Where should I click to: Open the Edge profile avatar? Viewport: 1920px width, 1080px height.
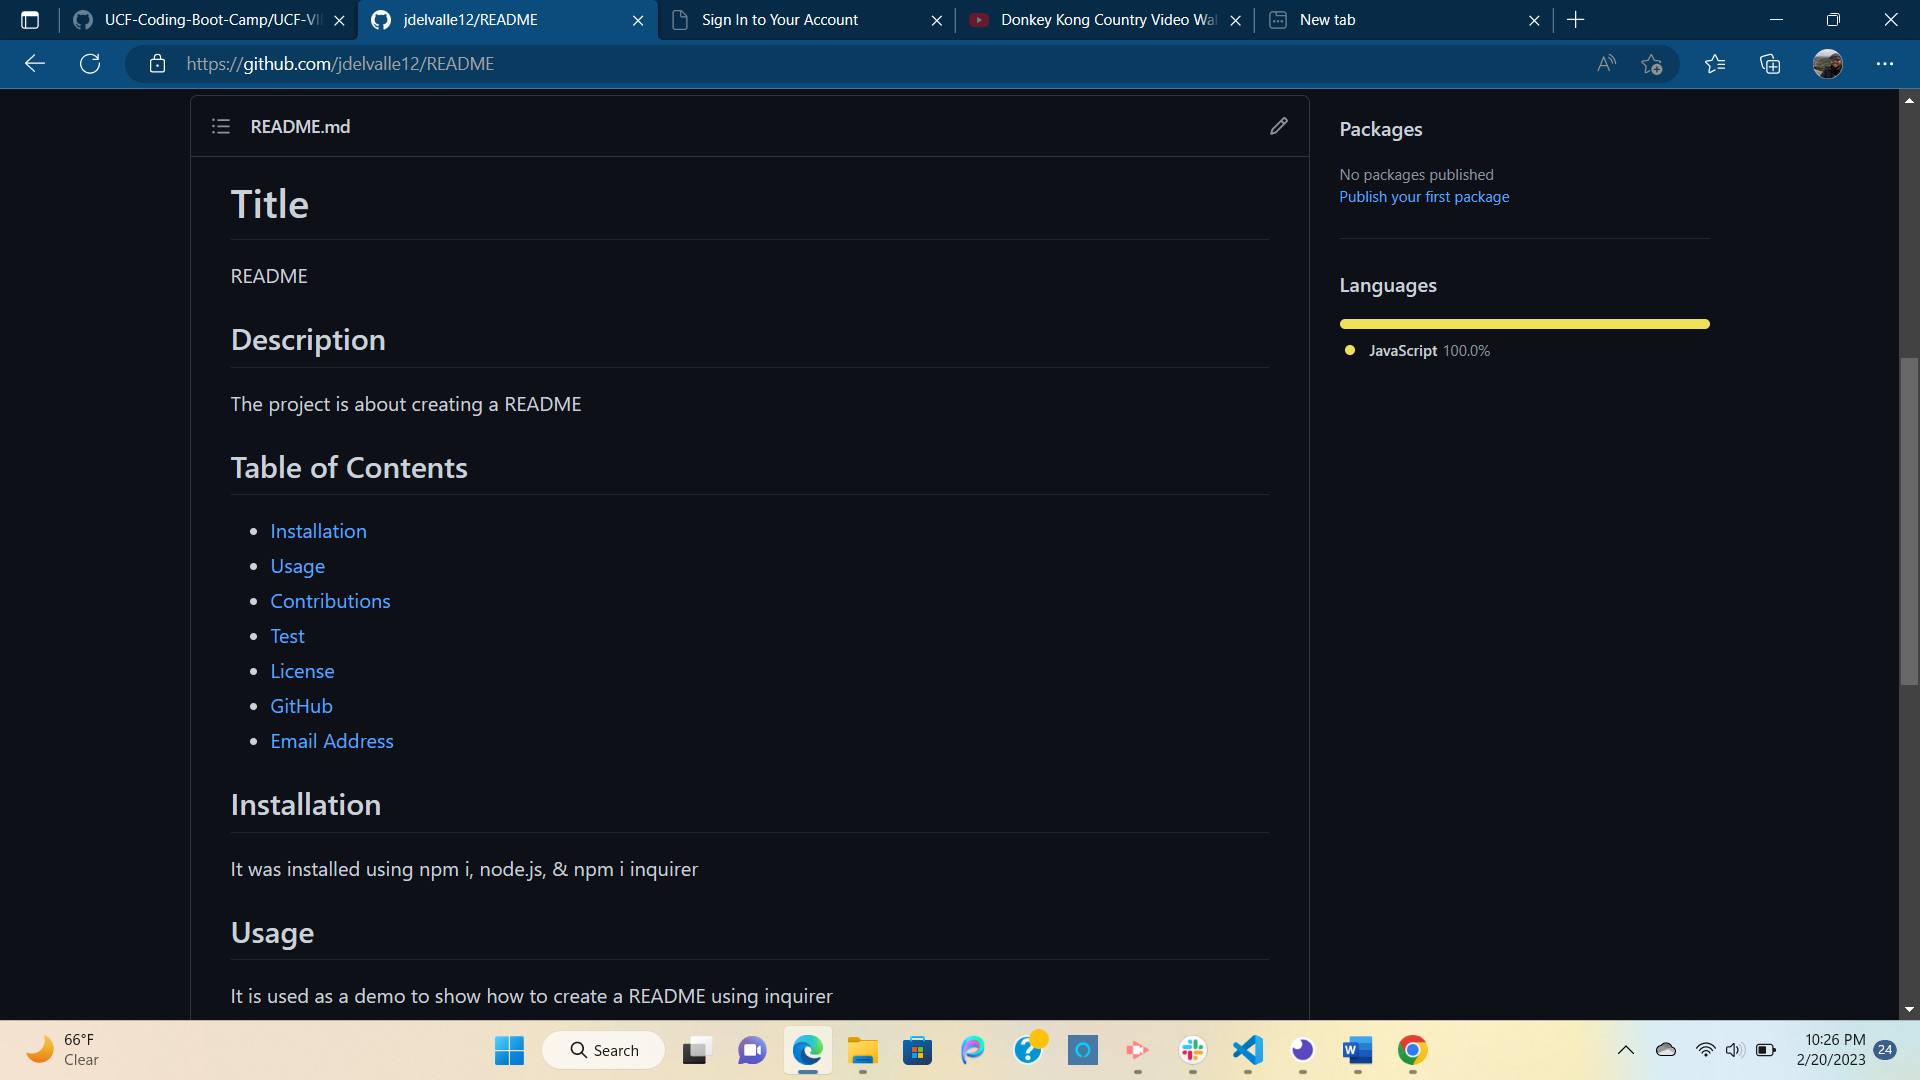pyautogui.click(x=1829, y=63)
